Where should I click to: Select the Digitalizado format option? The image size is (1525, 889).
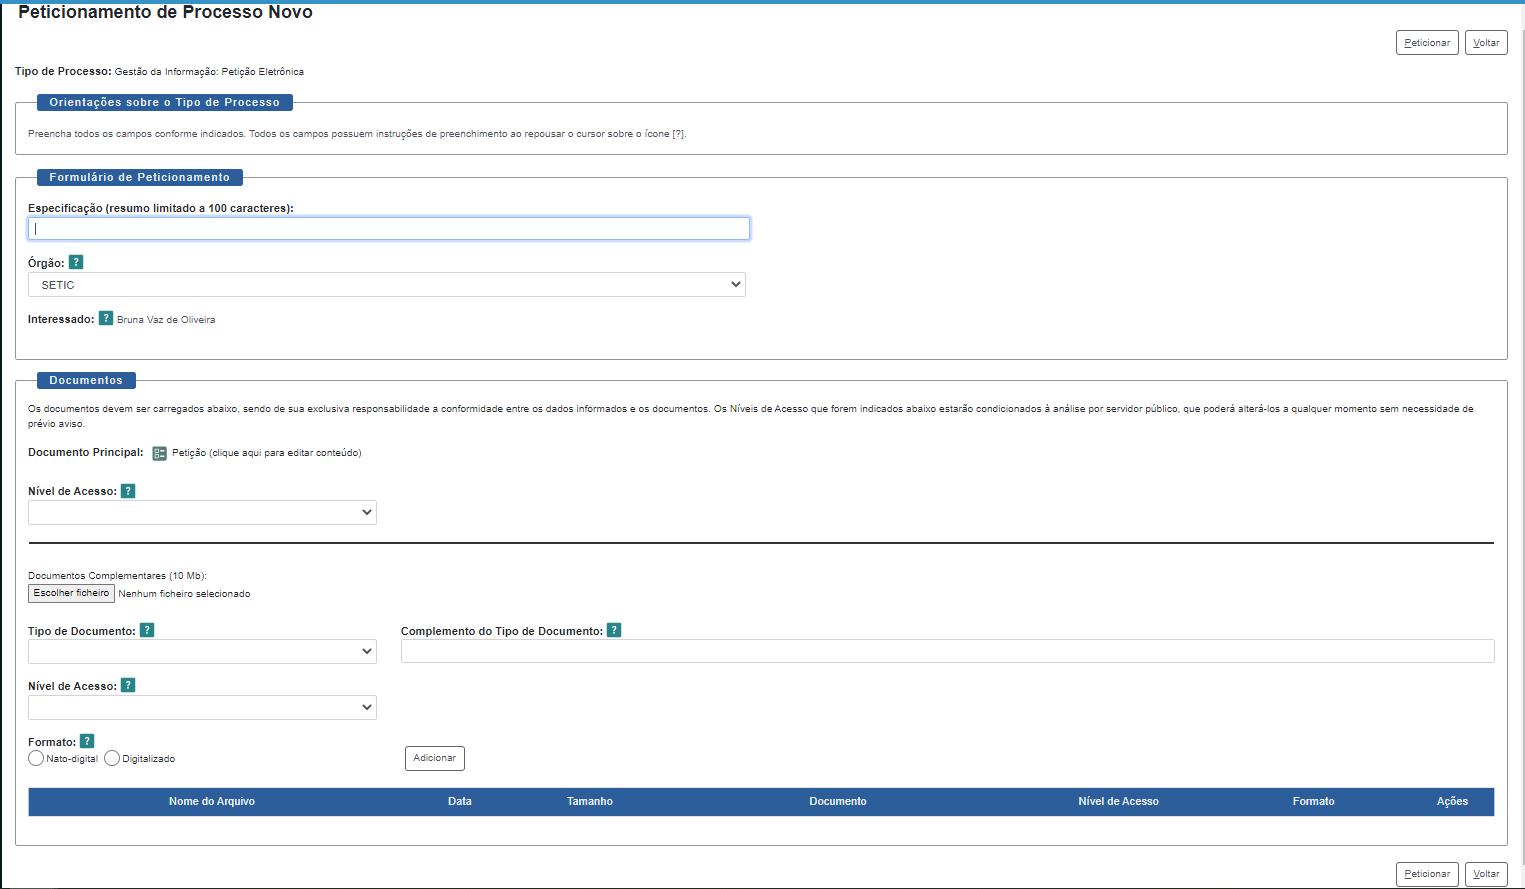point(112,759)
